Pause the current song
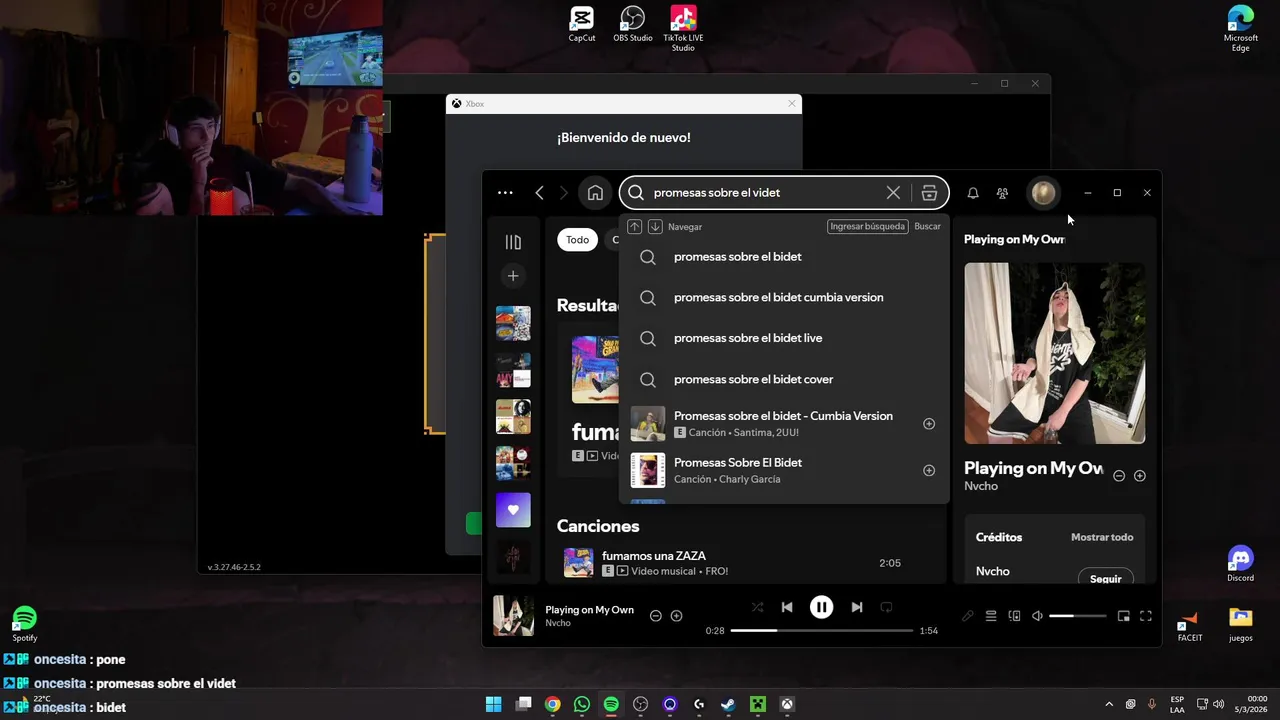The image size is (1280, 720). click(x=821, y=607)
